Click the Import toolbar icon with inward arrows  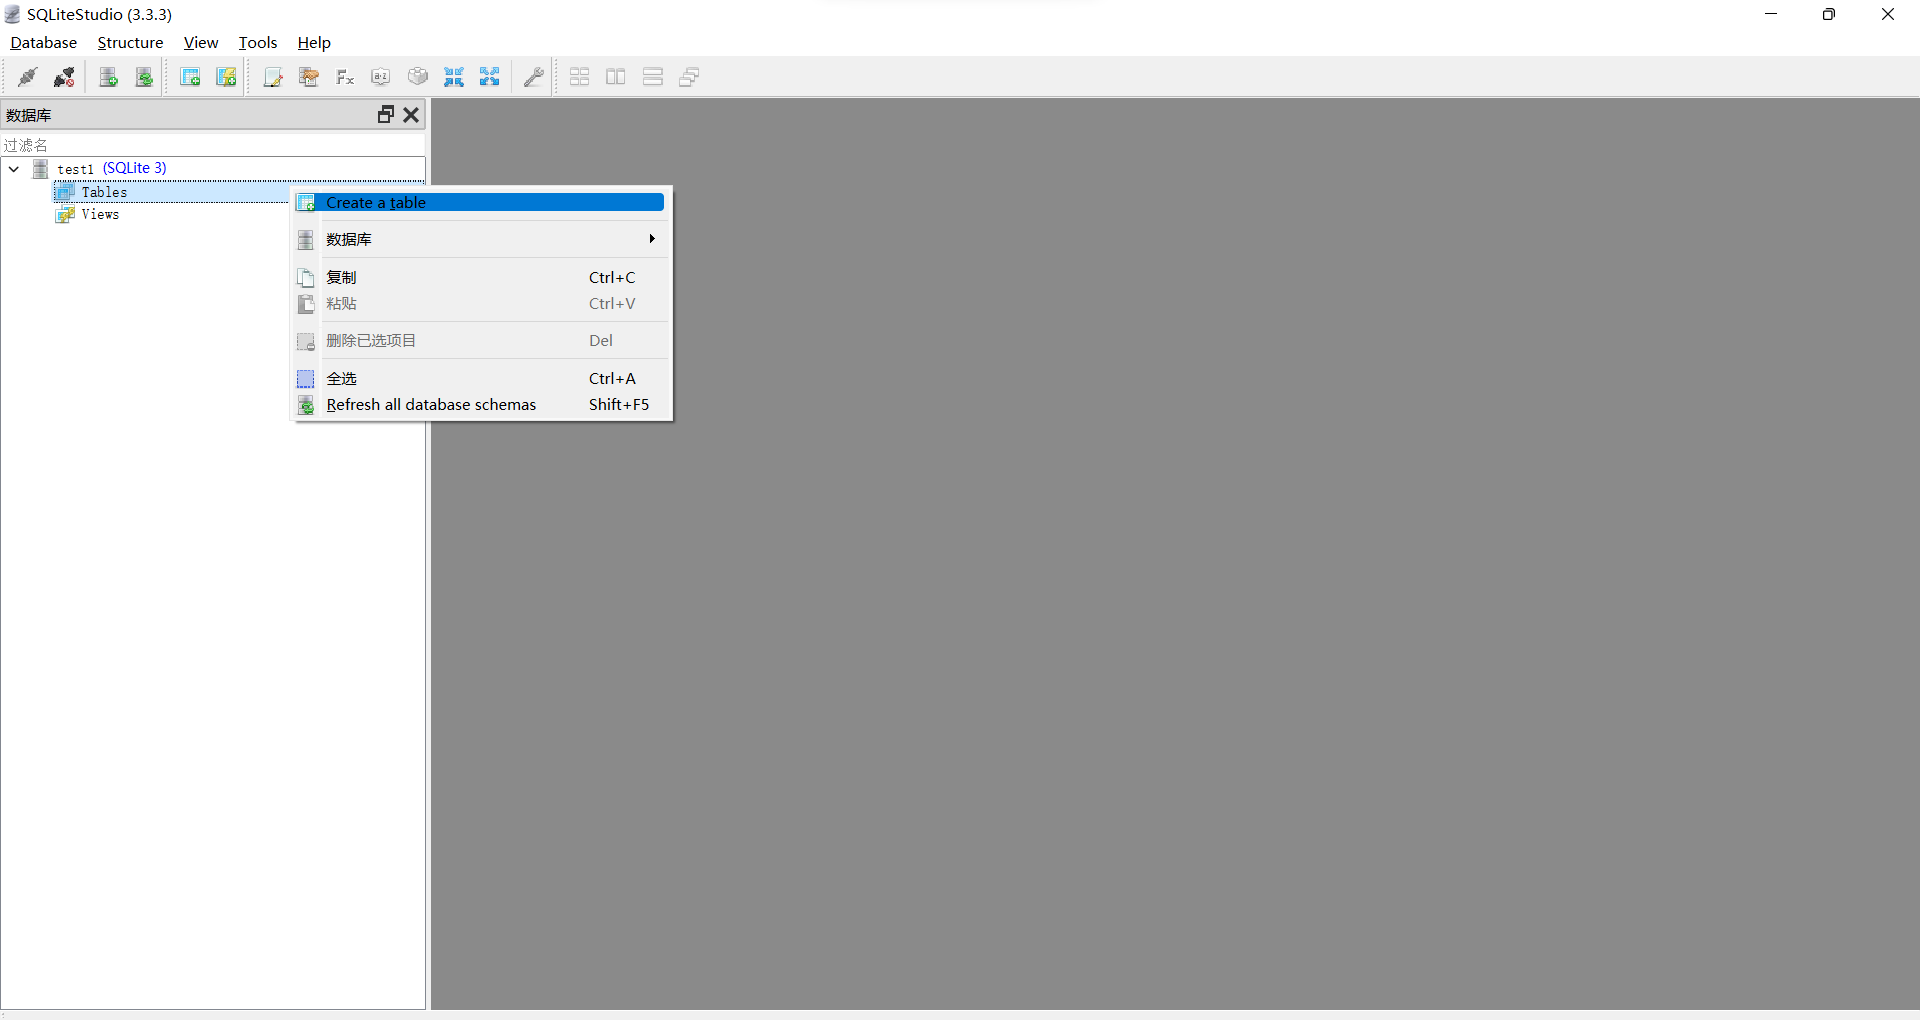point(454,77)
